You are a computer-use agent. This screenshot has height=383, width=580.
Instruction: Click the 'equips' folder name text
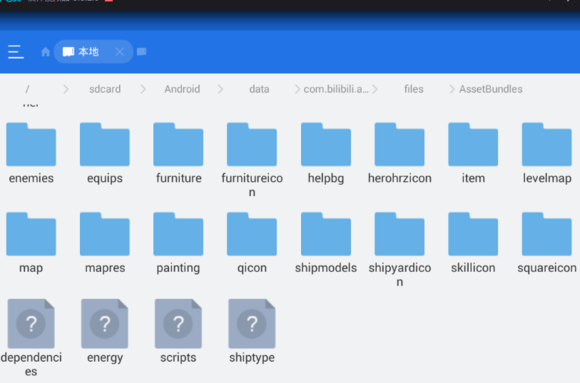pos(105,179)
